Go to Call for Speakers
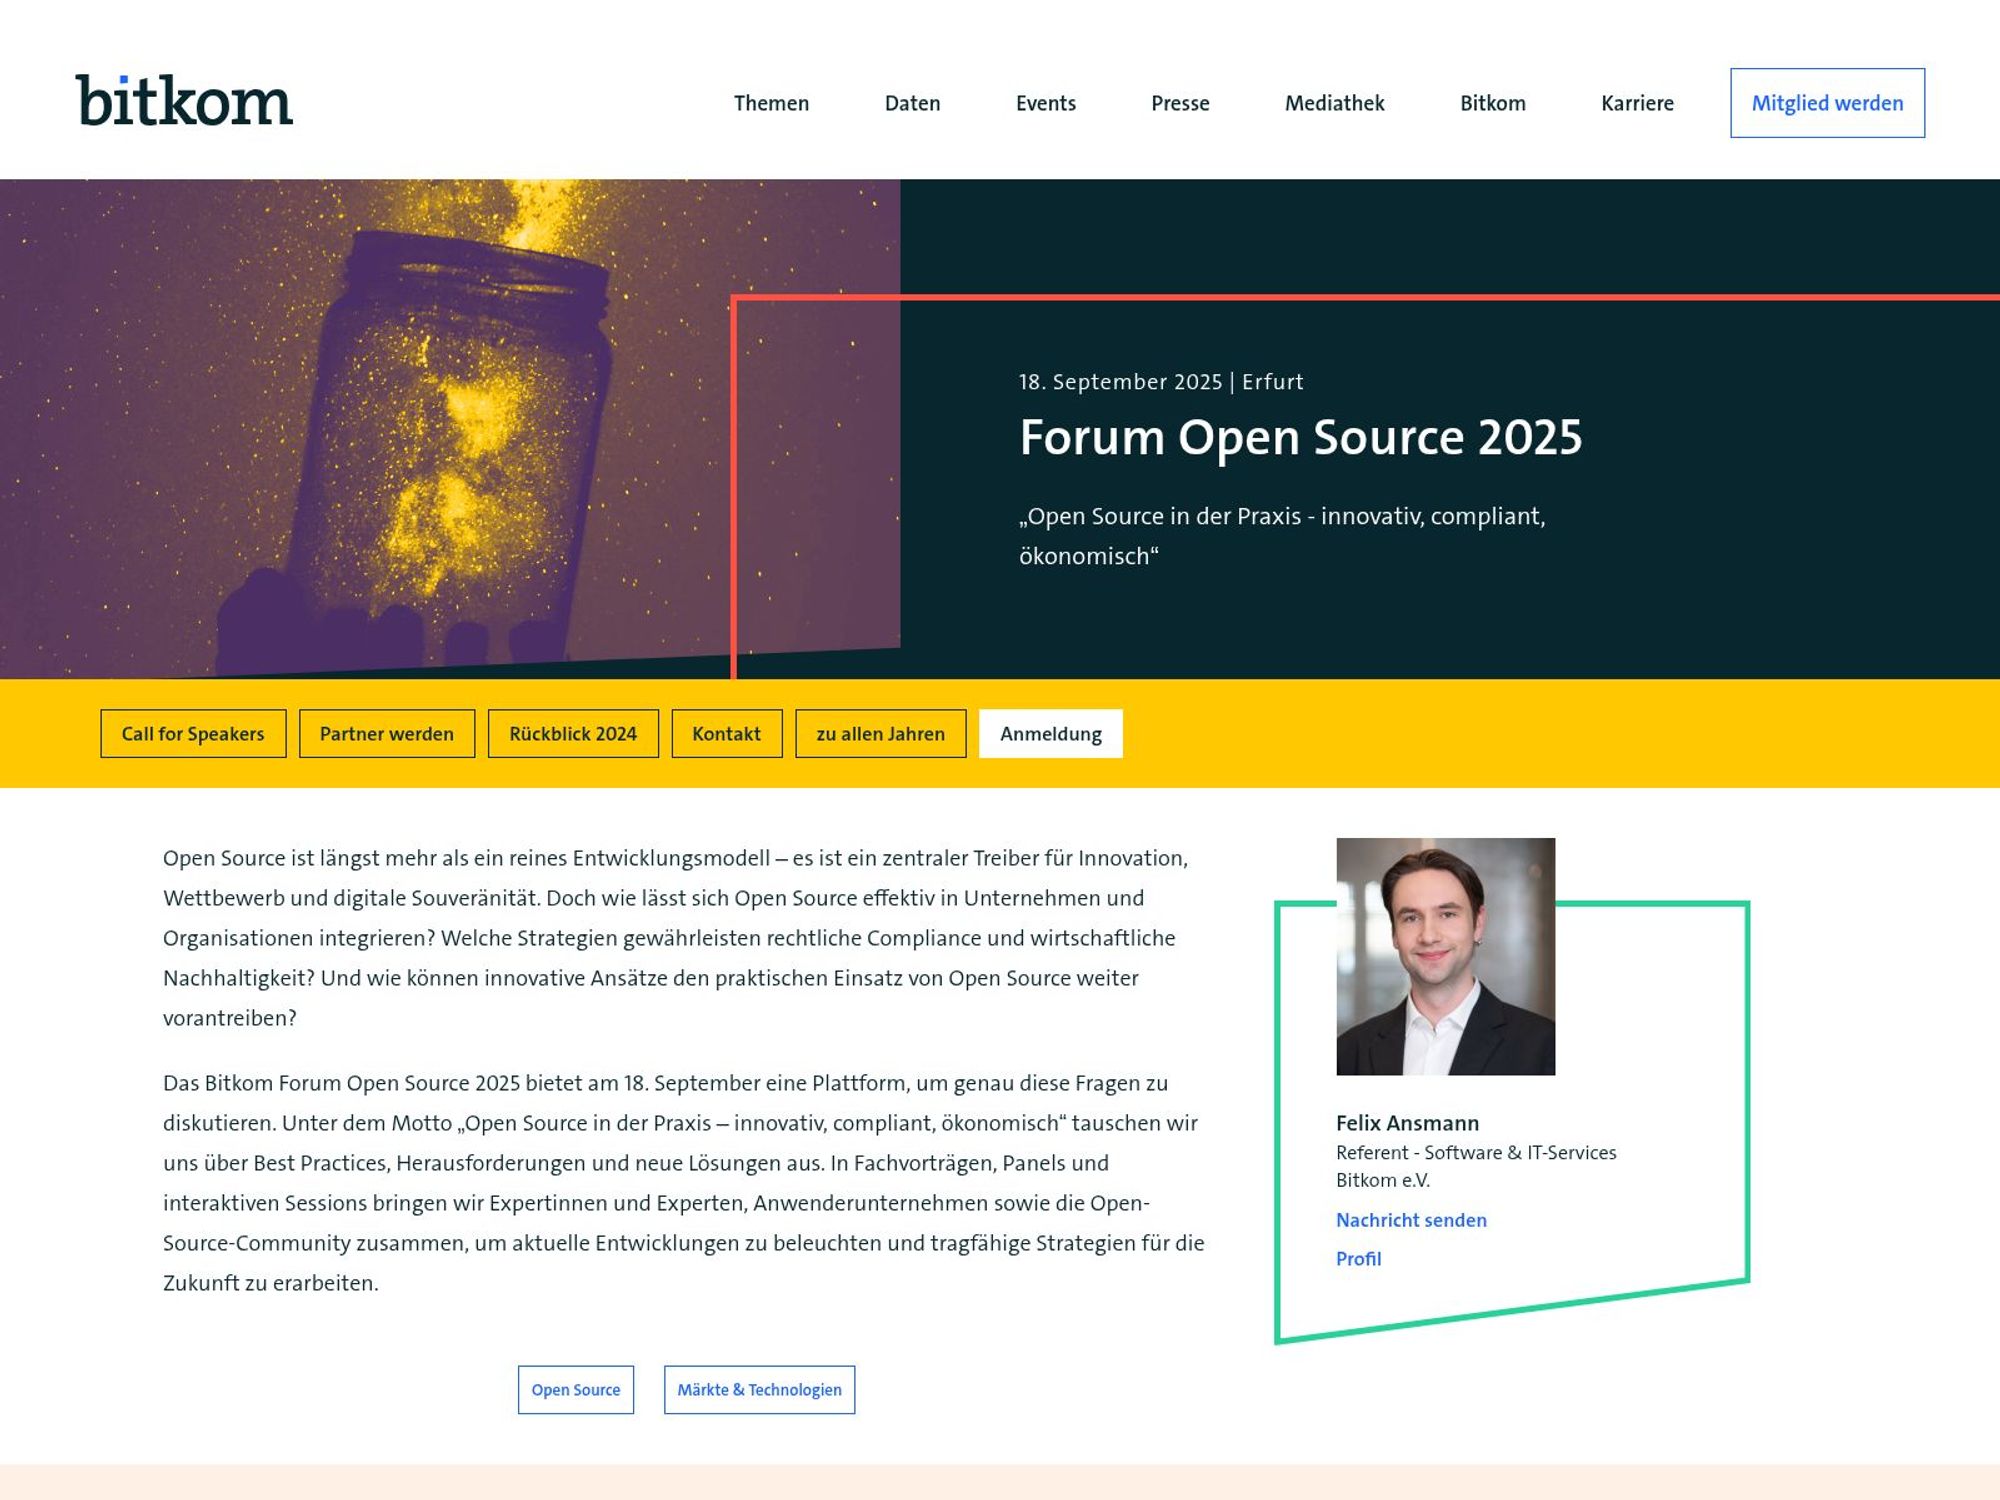This screenshot has width=2000, height=1500. coord(193,734)
